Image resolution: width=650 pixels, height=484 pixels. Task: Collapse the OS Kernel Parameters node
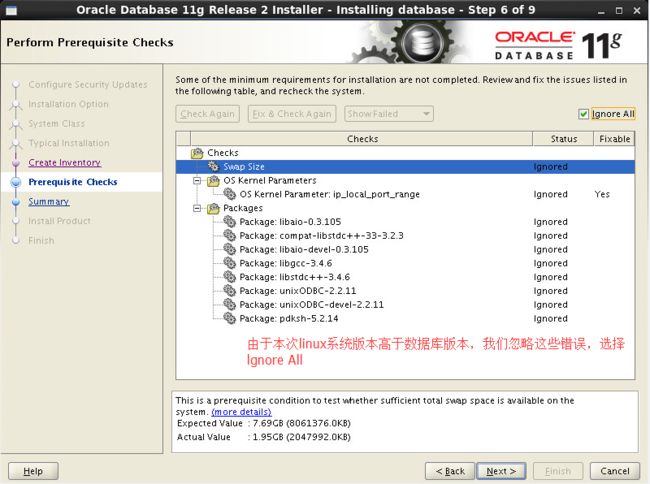click(x=197, y=181)
